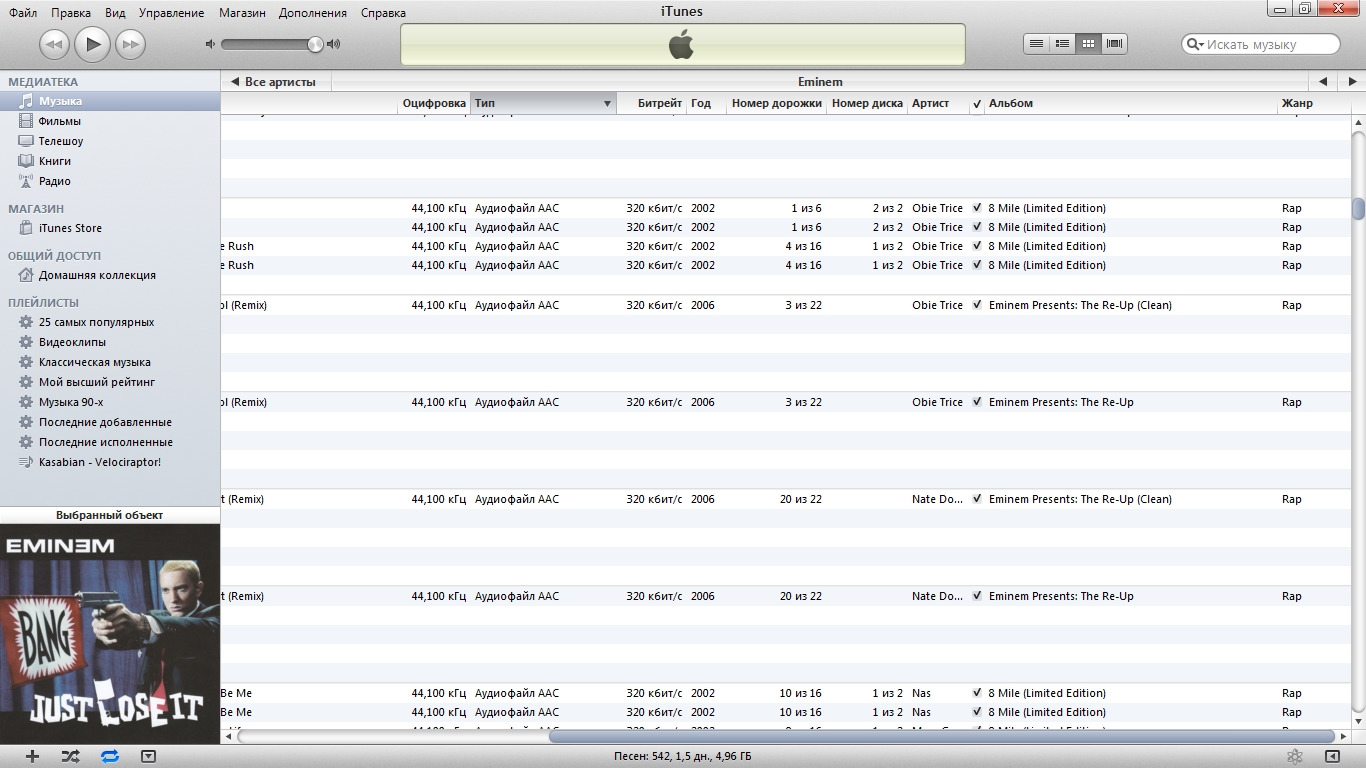Switch to the plain song list view
1366x768 pixels.
[1037, 44]
